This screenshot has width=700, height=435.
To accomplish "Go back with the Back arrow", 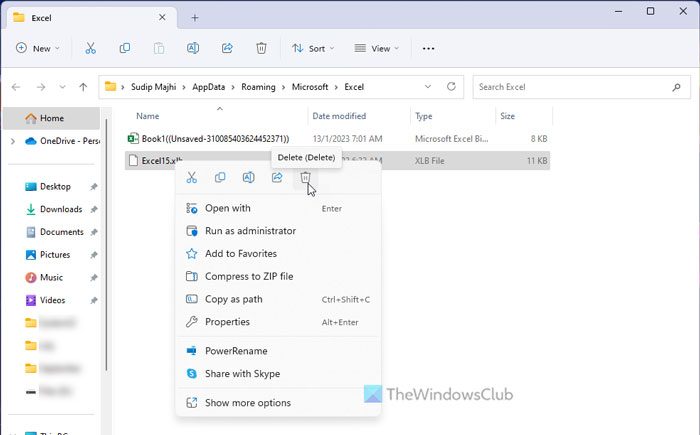I will coord(16,87).
